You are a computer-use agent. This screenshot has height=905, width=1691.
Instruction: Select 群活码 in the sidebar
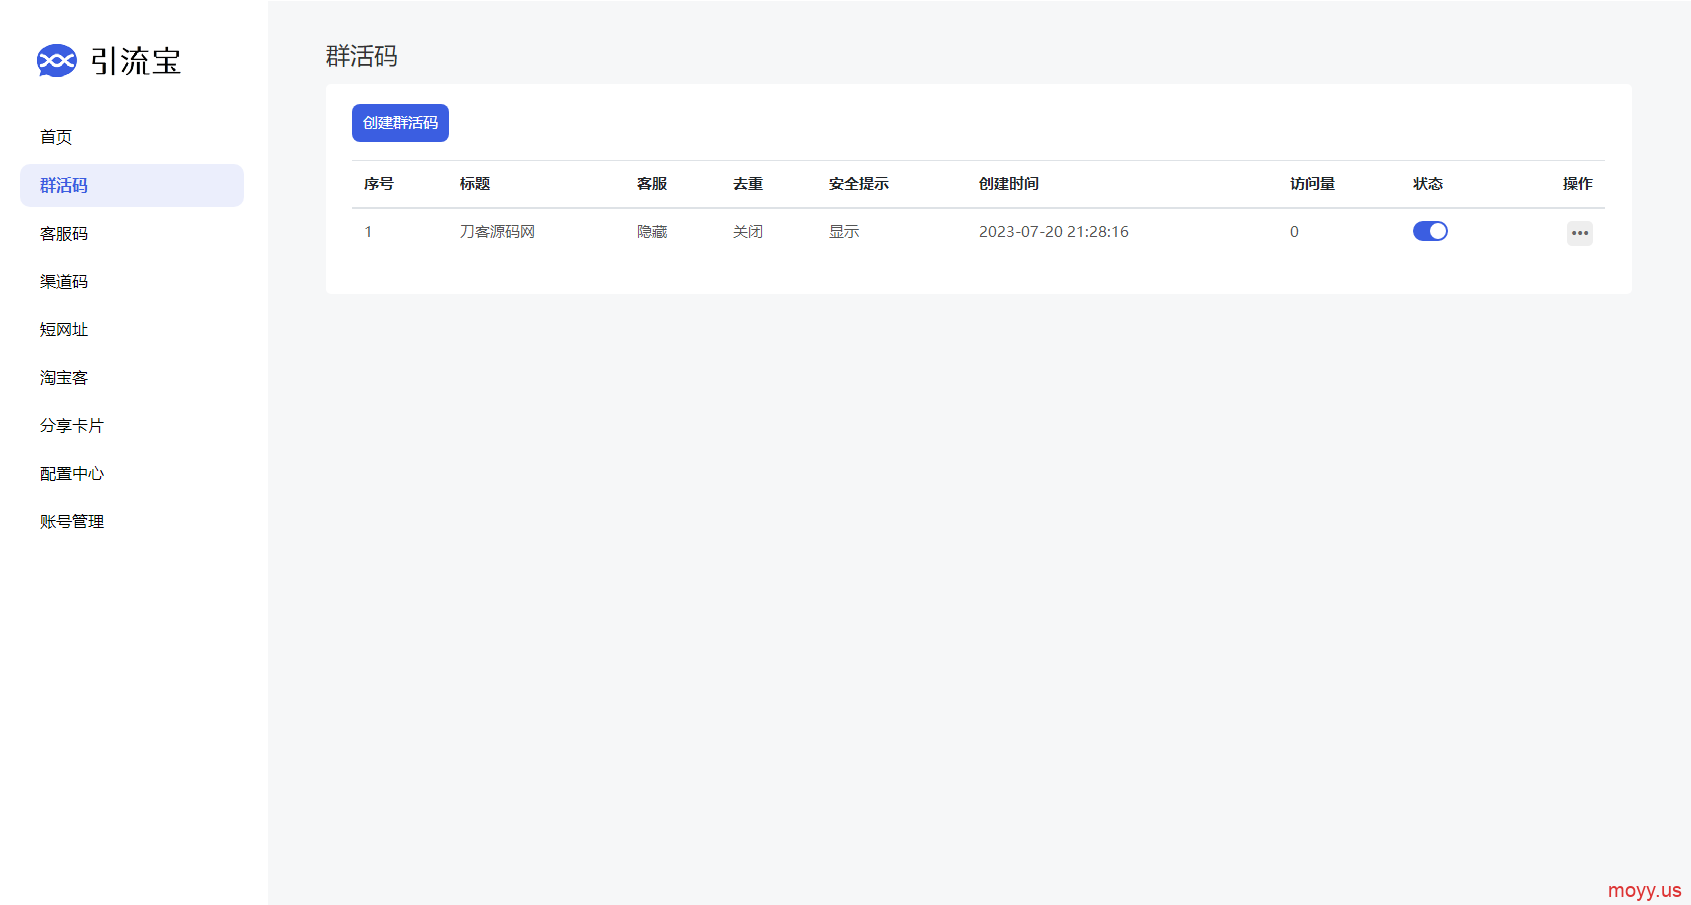click(x=132, y=185)
